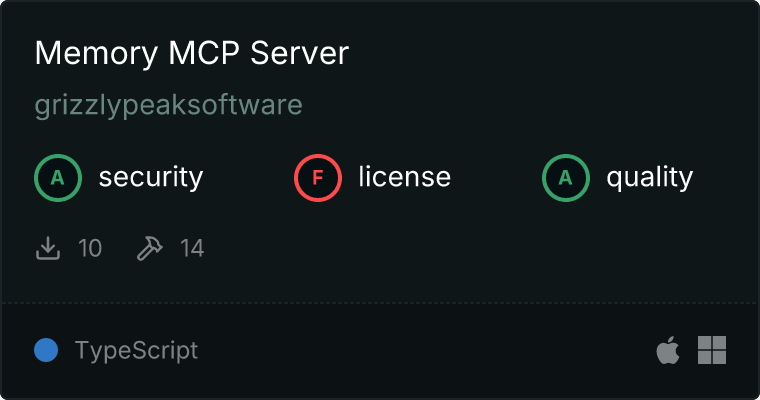Click the green A quality grade badge
This screenshot has width=760, height=400.
566,178
